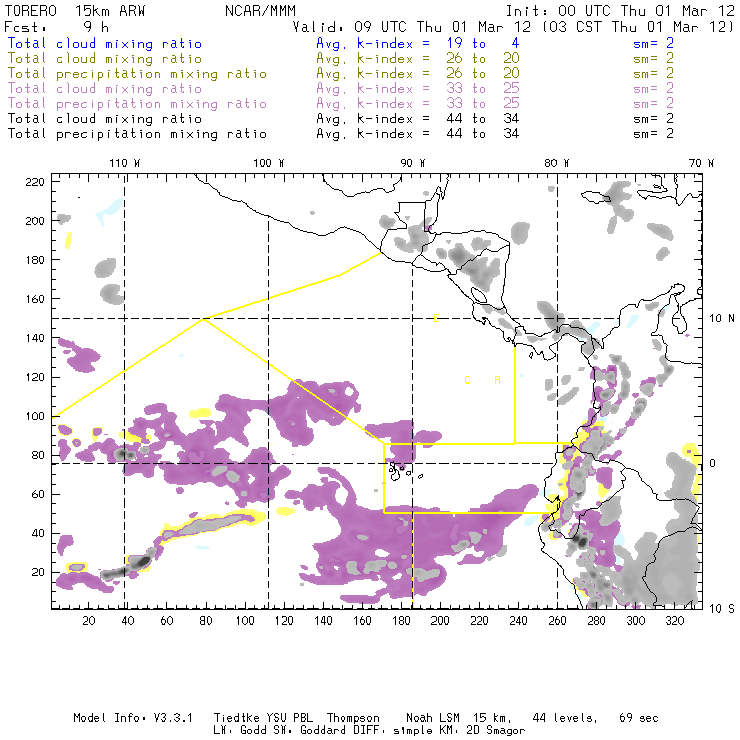The height and width of the screenshot is (740, 740).
Task: Click the 'Noah LSM' model text
Action: pos(433,718)
